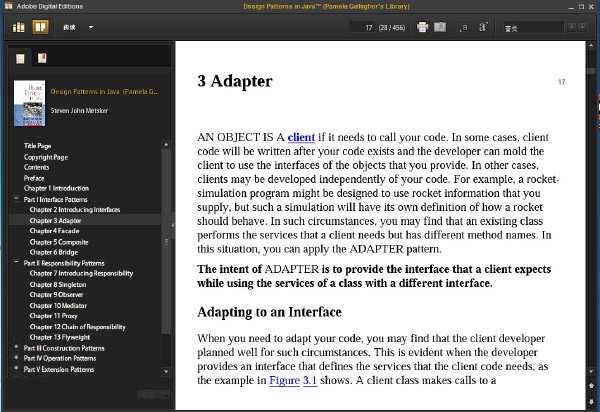Open Chapter 2 Introducing Interfaces
The width and height of the screenshot is (600, 412).
(x=75, y=210)
